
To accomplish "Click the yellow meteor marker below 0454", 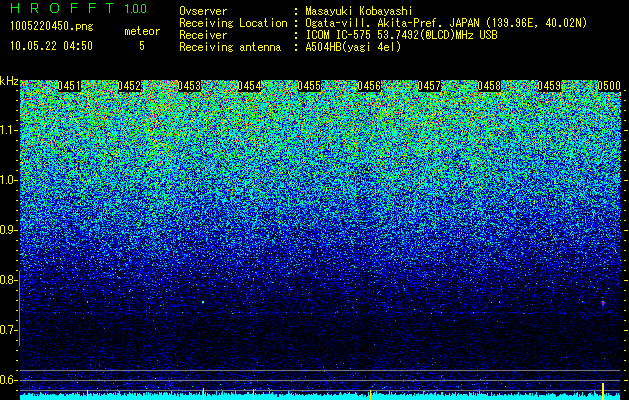I will coord(253,394).
